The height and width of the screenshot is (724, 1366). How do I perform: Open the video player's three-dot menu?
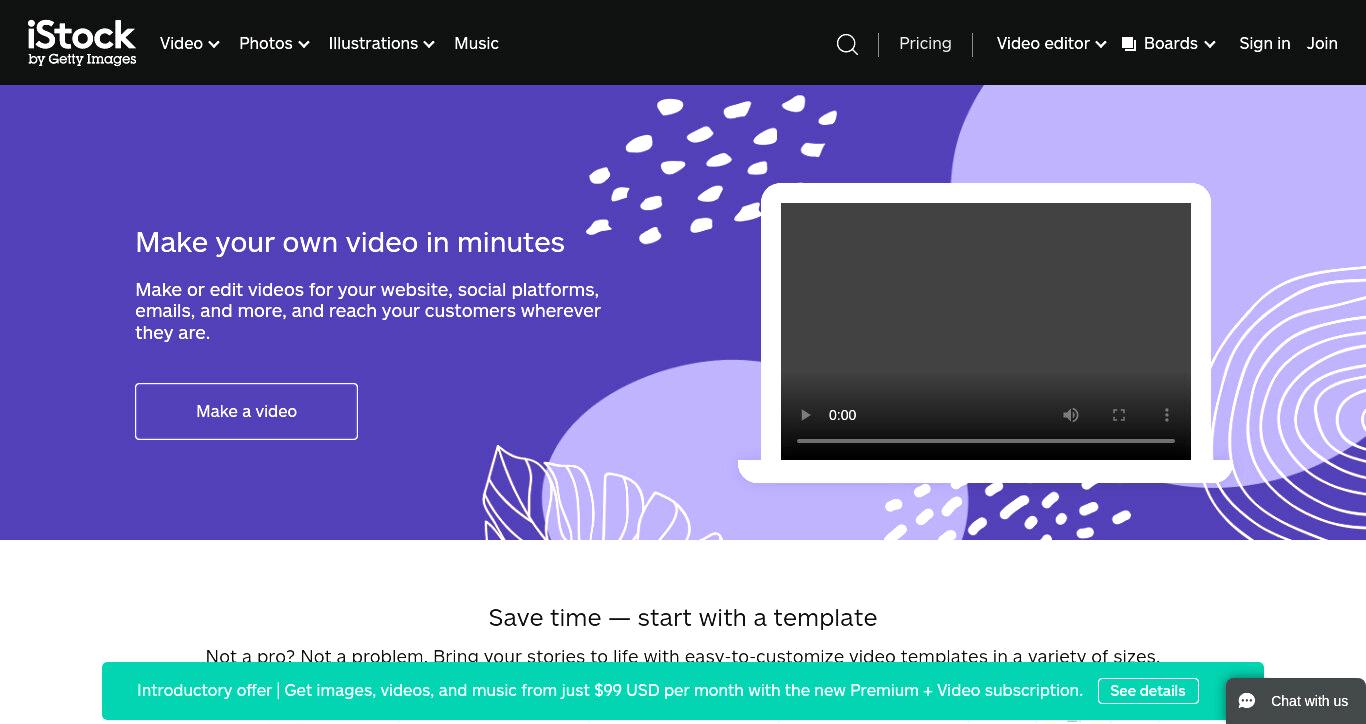point(1166,415)
